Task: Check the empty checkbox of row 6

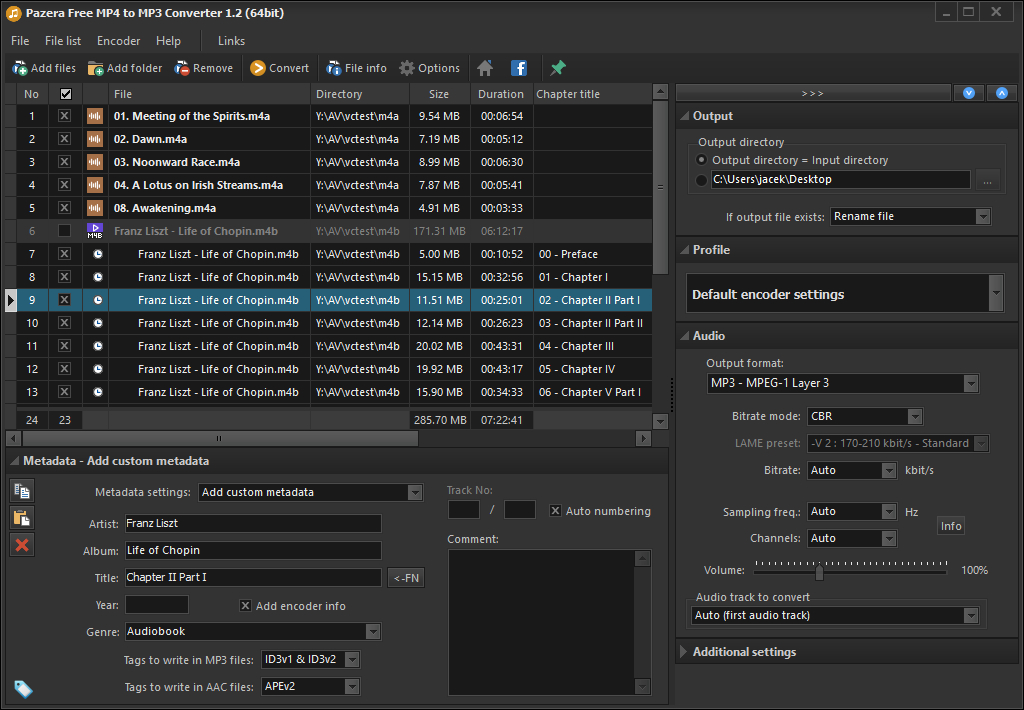Action: click(64, 231)
